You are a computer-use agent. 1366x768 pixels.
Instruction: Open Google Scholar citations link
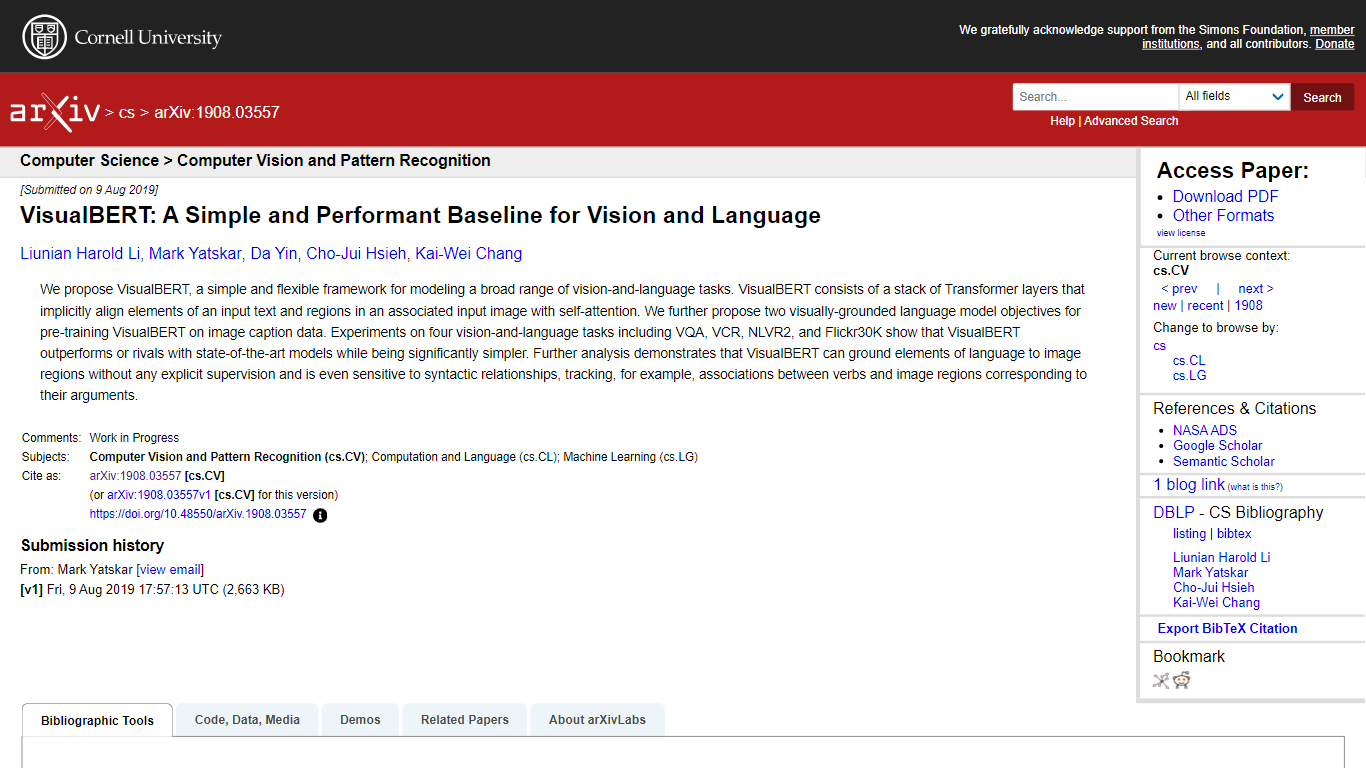click(x=1217, y=446)
